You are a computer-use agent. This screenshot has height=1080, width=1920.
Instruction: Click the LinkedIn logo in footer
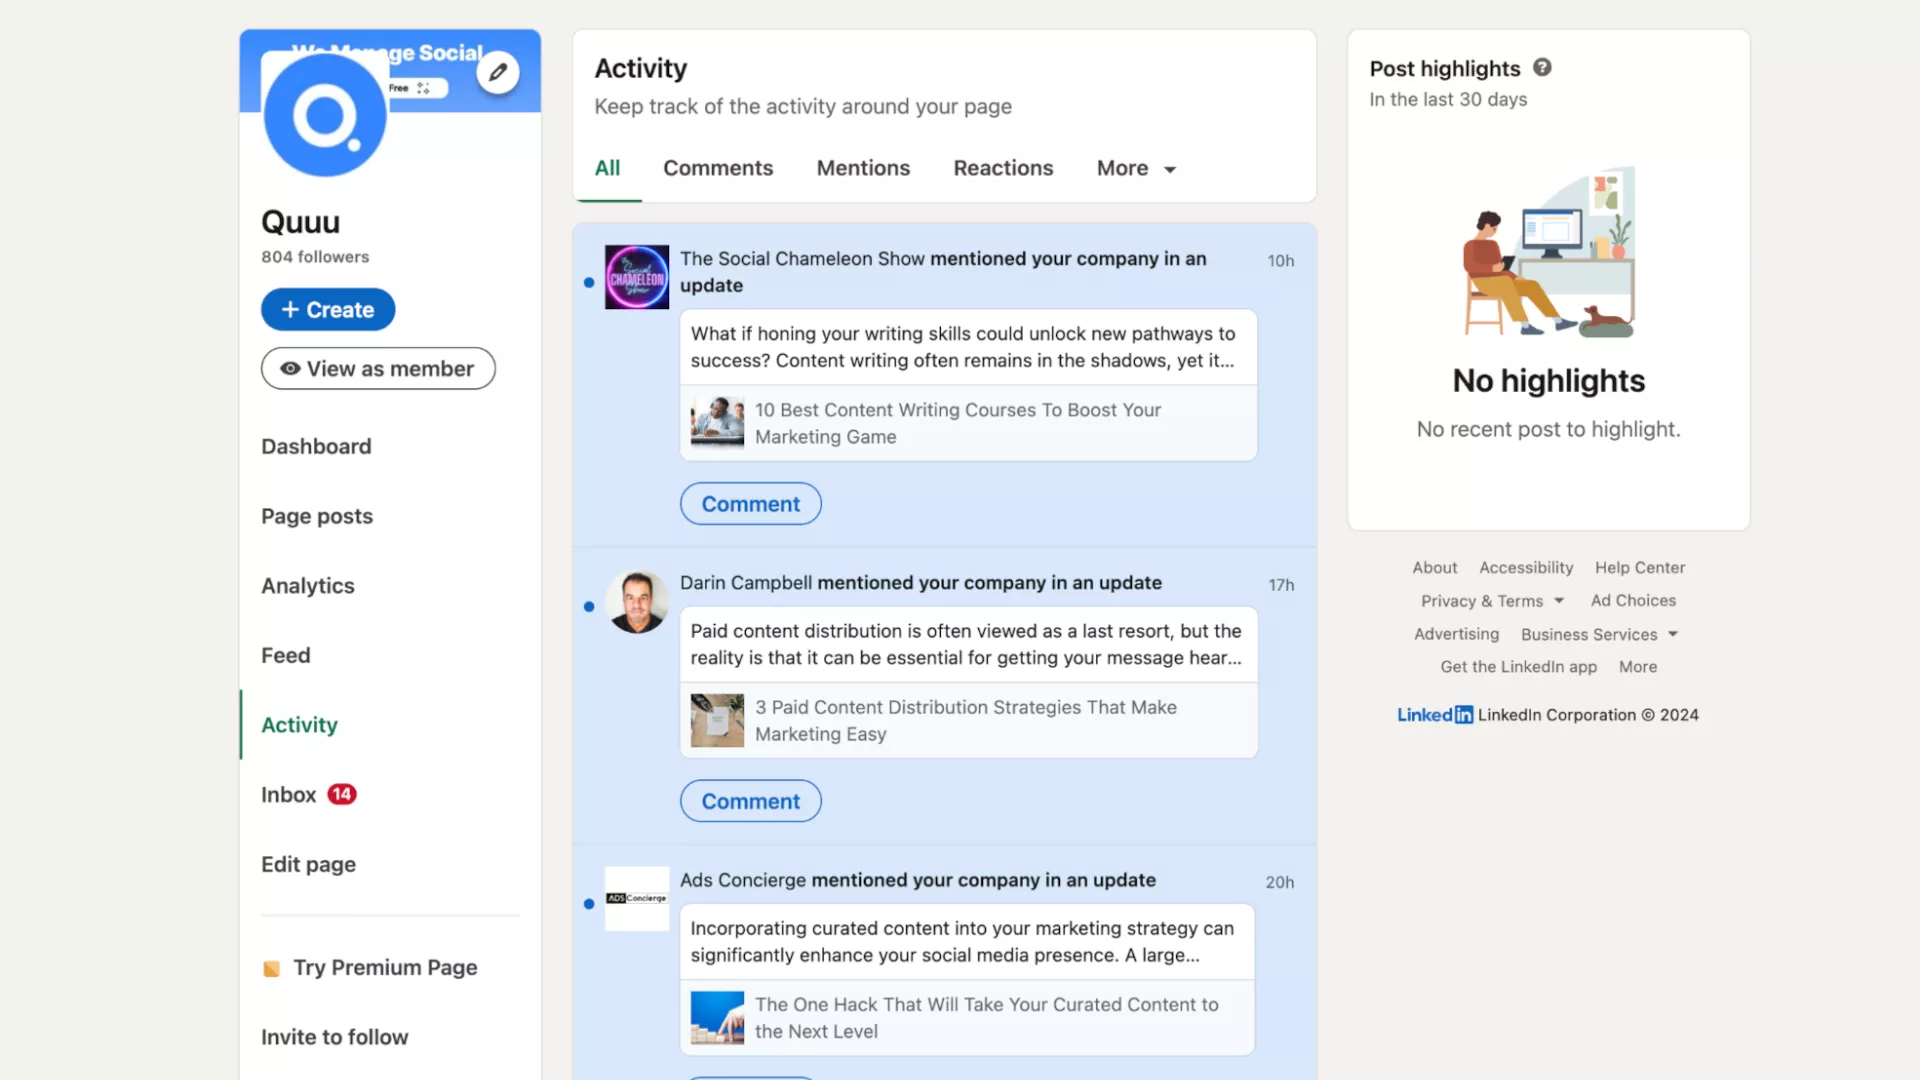[1434, 715]
